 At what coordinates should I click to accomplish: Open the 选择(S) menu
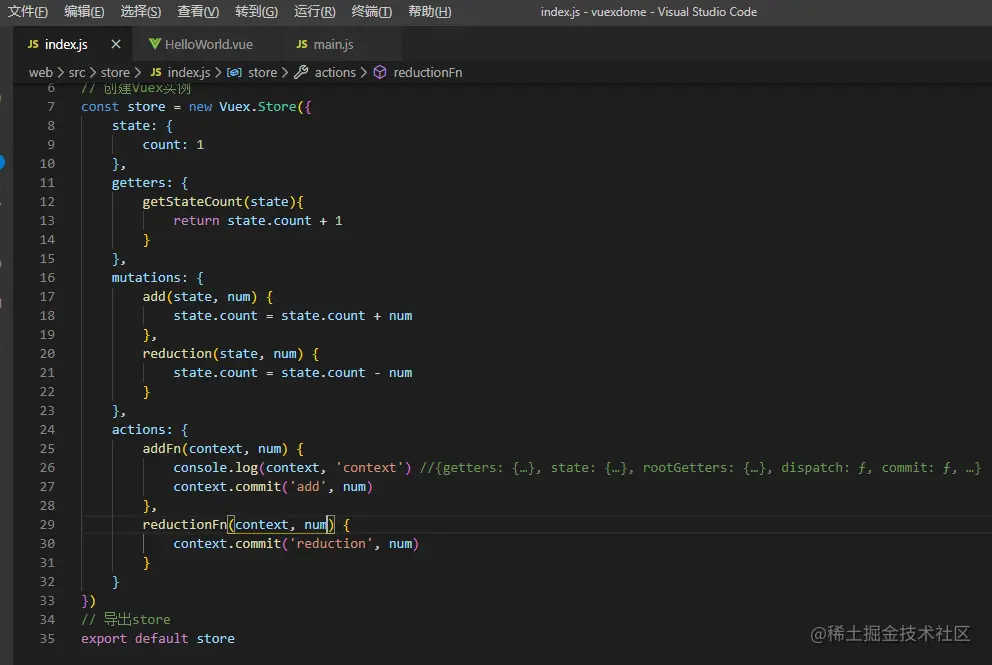click(140, 11)
